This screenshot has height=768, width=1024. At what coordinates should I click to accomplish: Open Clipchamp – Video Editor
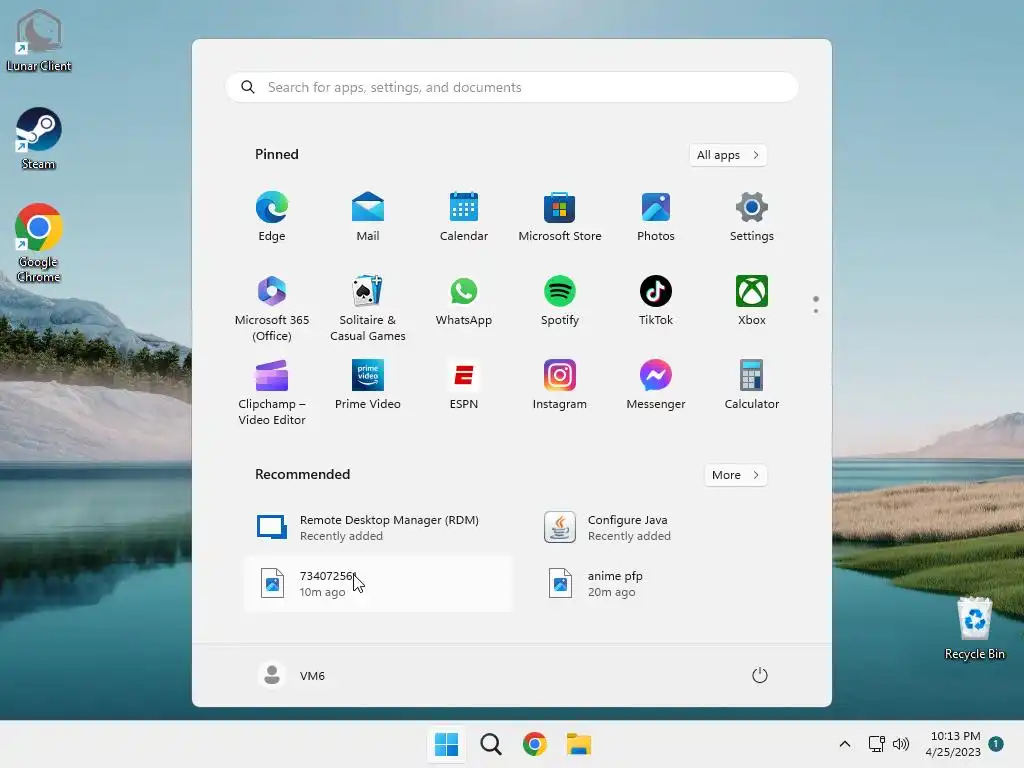272,392
